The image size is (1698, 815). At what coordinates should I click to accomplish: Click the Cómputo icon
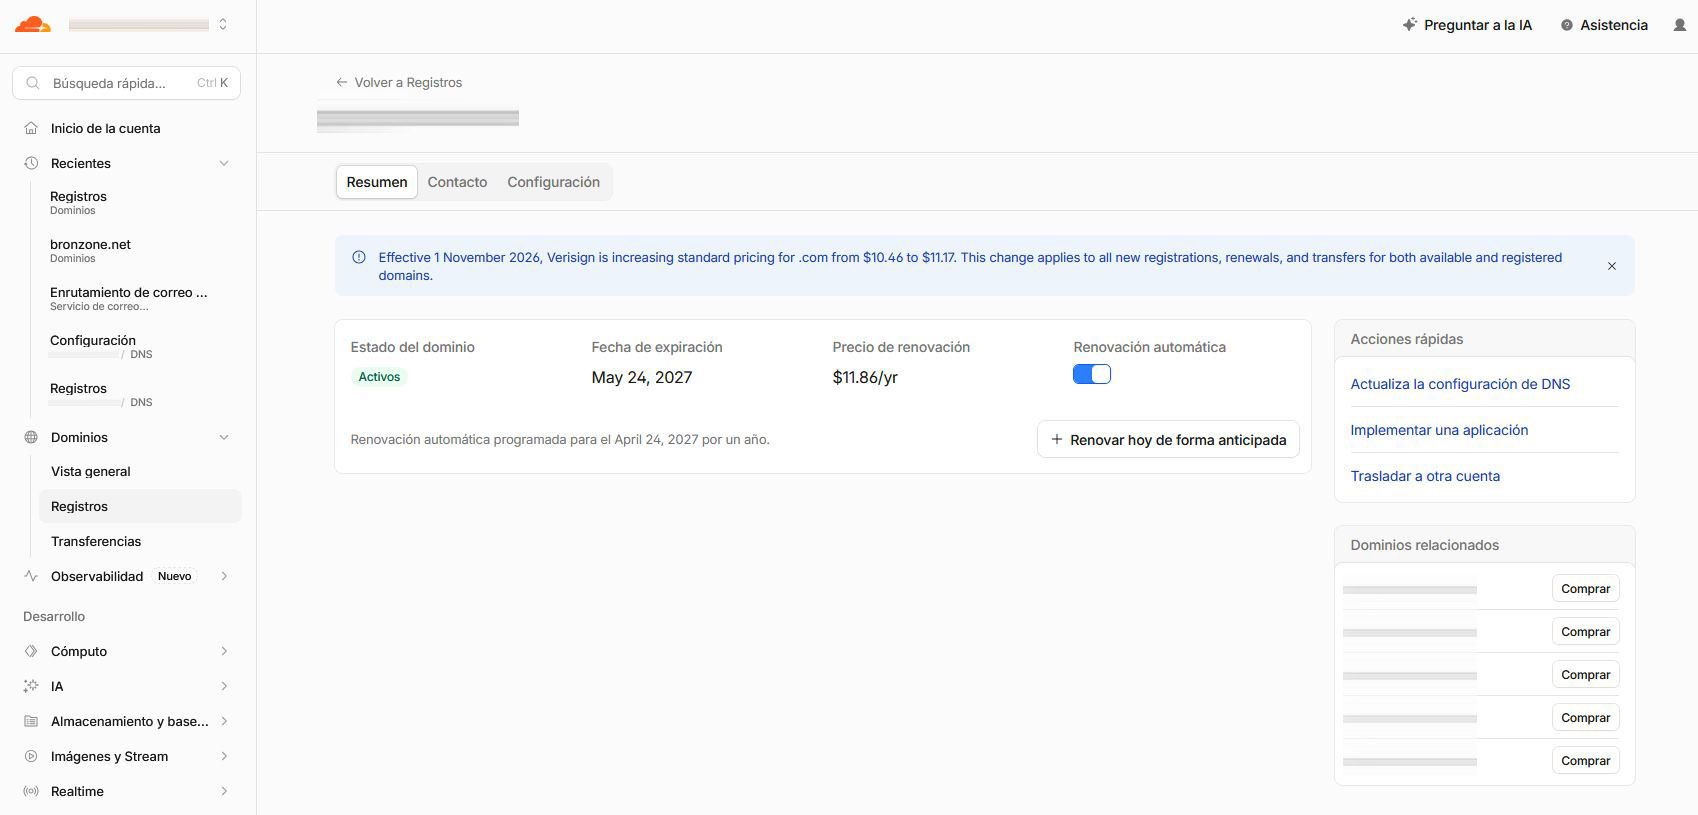(31, 651)
